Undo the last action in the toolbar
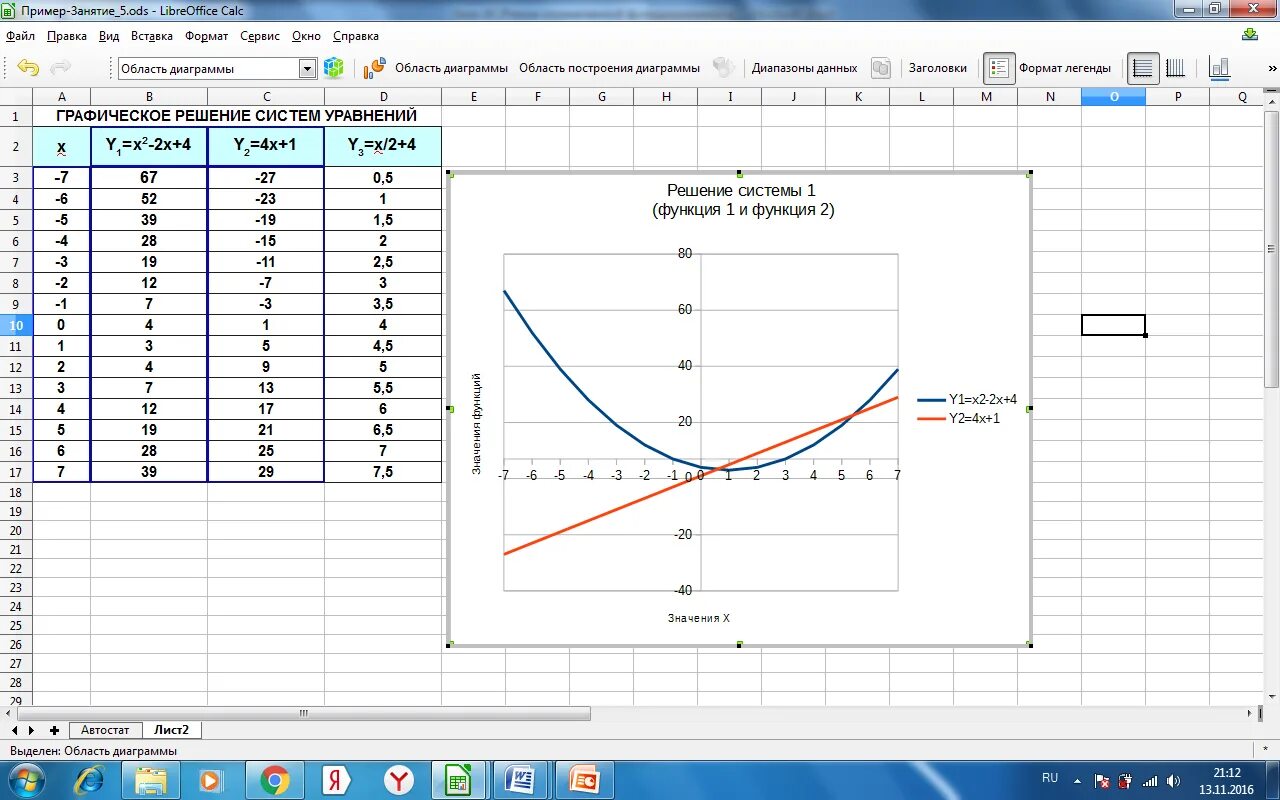The image size is (1280, 800). pos(28,68)
